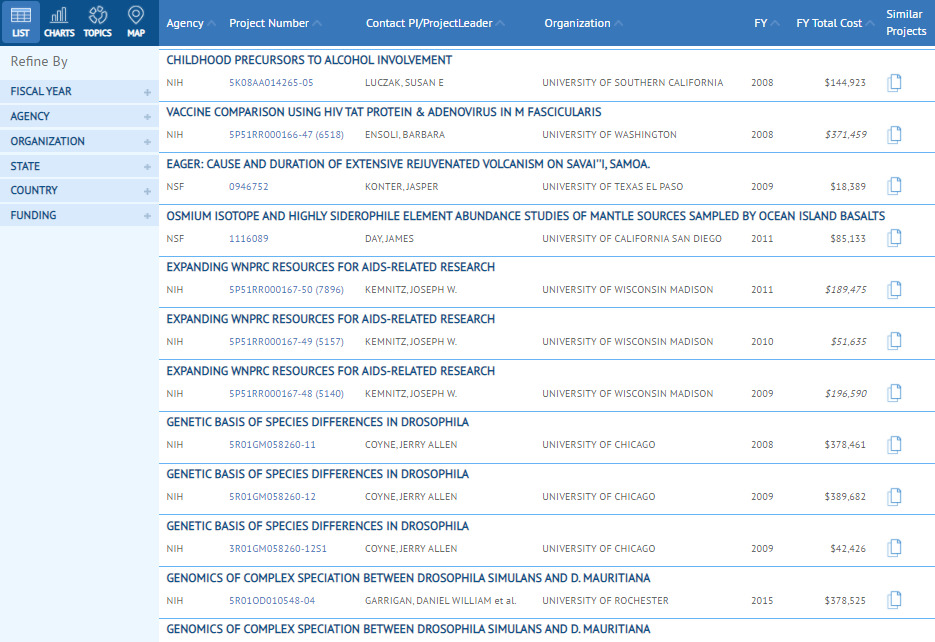Sort results by Project Number column
The image size is (935, 642).
click(x=275, y=23)
